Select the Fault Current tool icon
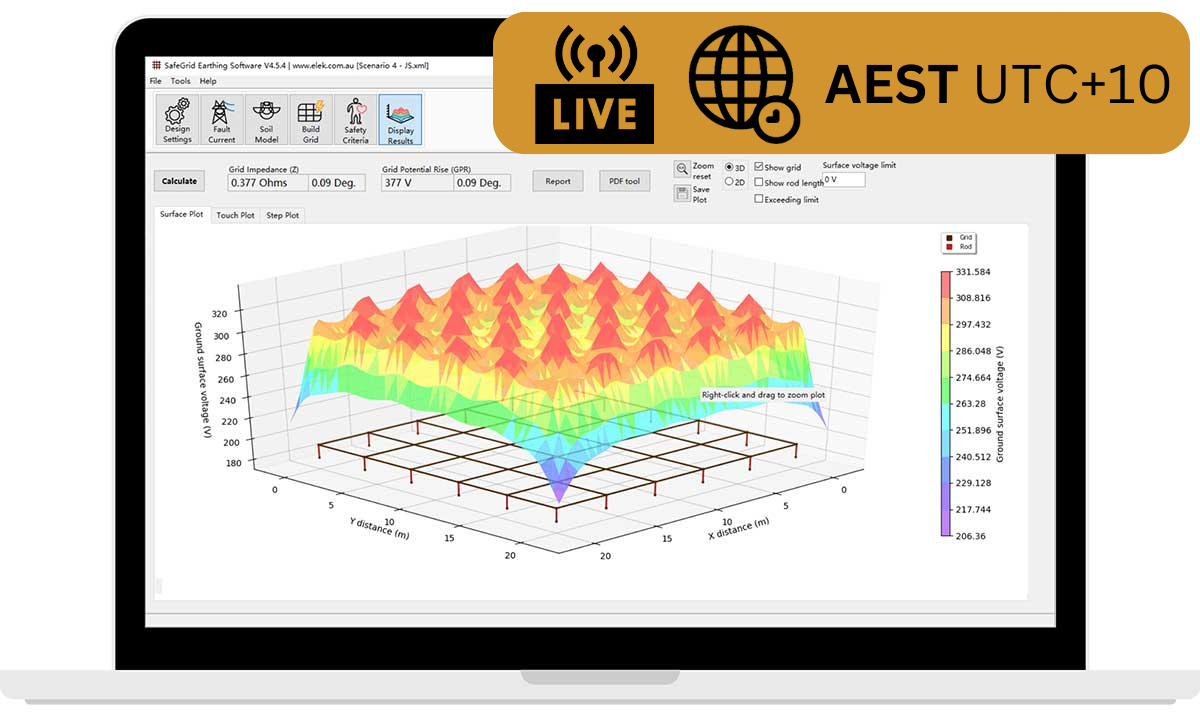 point(221,119)
